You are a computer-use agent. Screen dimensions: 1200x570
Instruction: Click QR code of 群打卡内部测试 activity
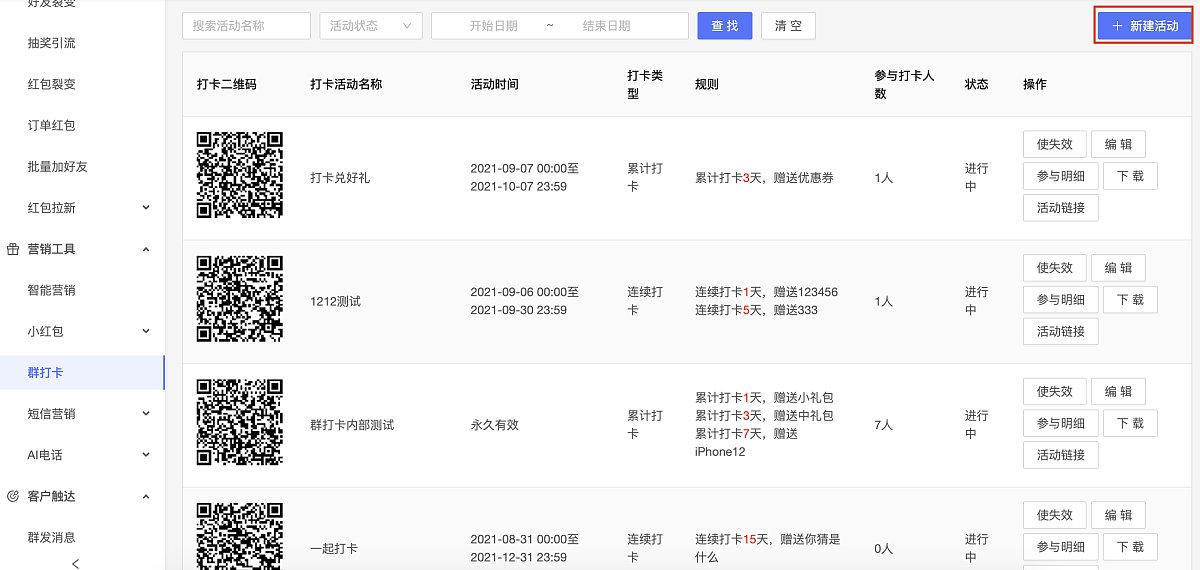pyautogui.click(x=240, y=423)
